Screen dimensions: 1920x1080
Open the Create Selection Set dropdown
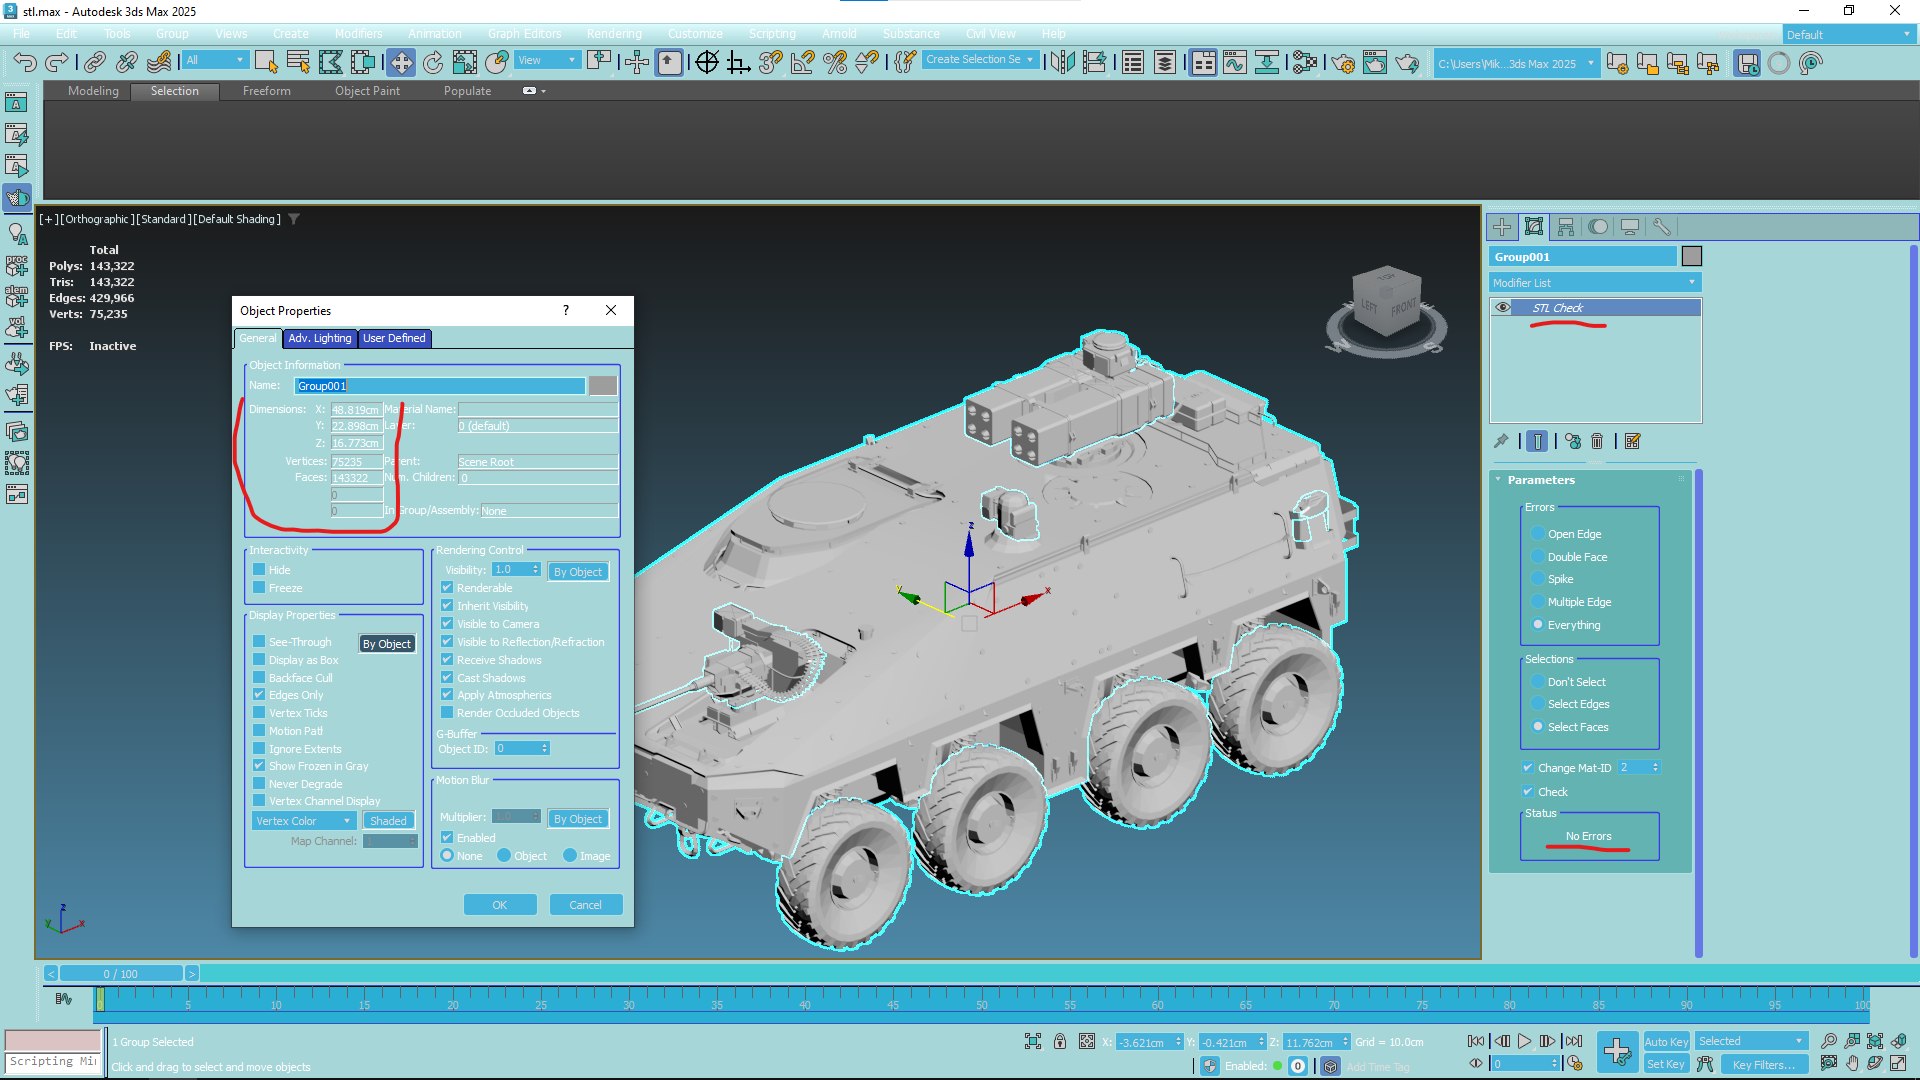tap(979, 60)
